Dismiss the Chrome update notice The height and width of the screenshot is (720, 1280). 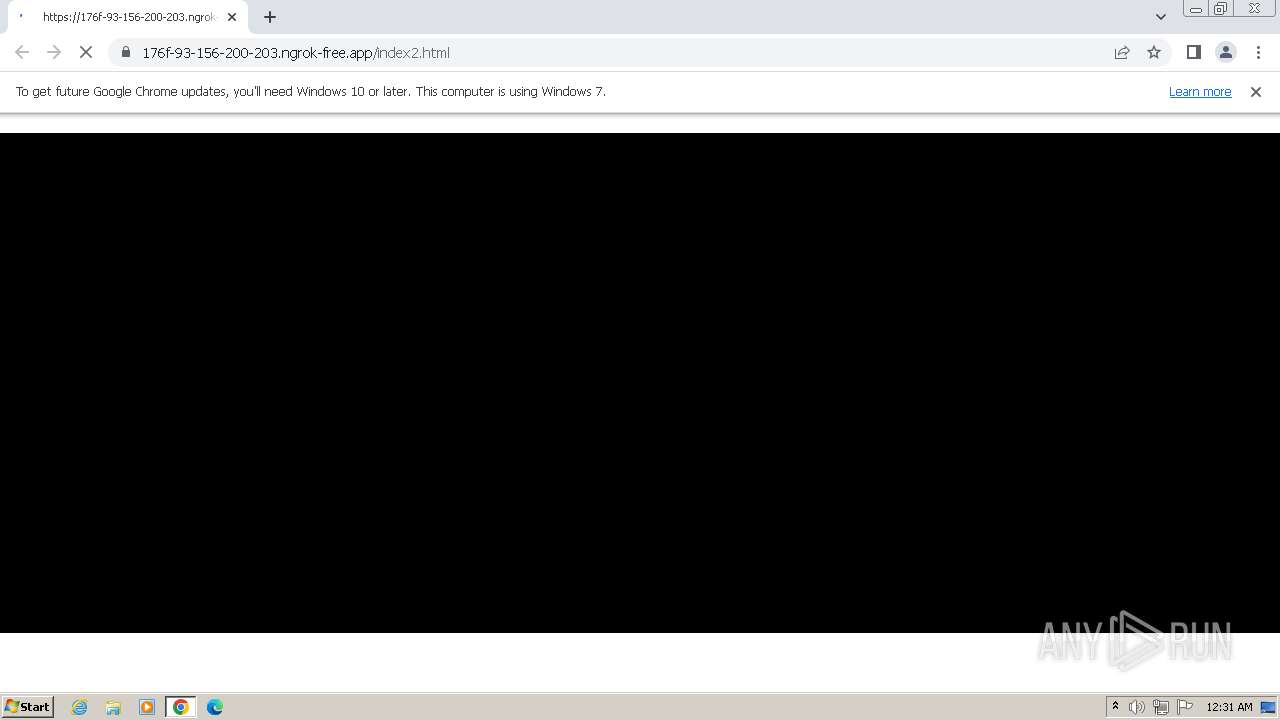point(1256,91)
